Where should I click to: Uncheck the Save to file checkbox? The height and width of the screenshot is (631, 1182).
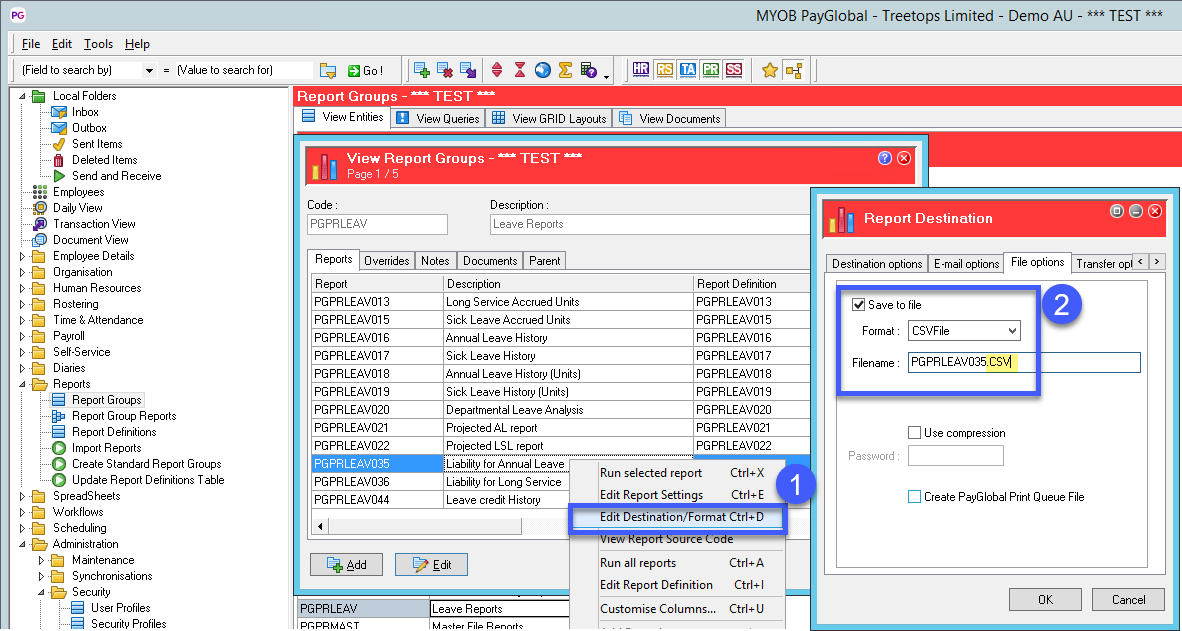(858, 305)
